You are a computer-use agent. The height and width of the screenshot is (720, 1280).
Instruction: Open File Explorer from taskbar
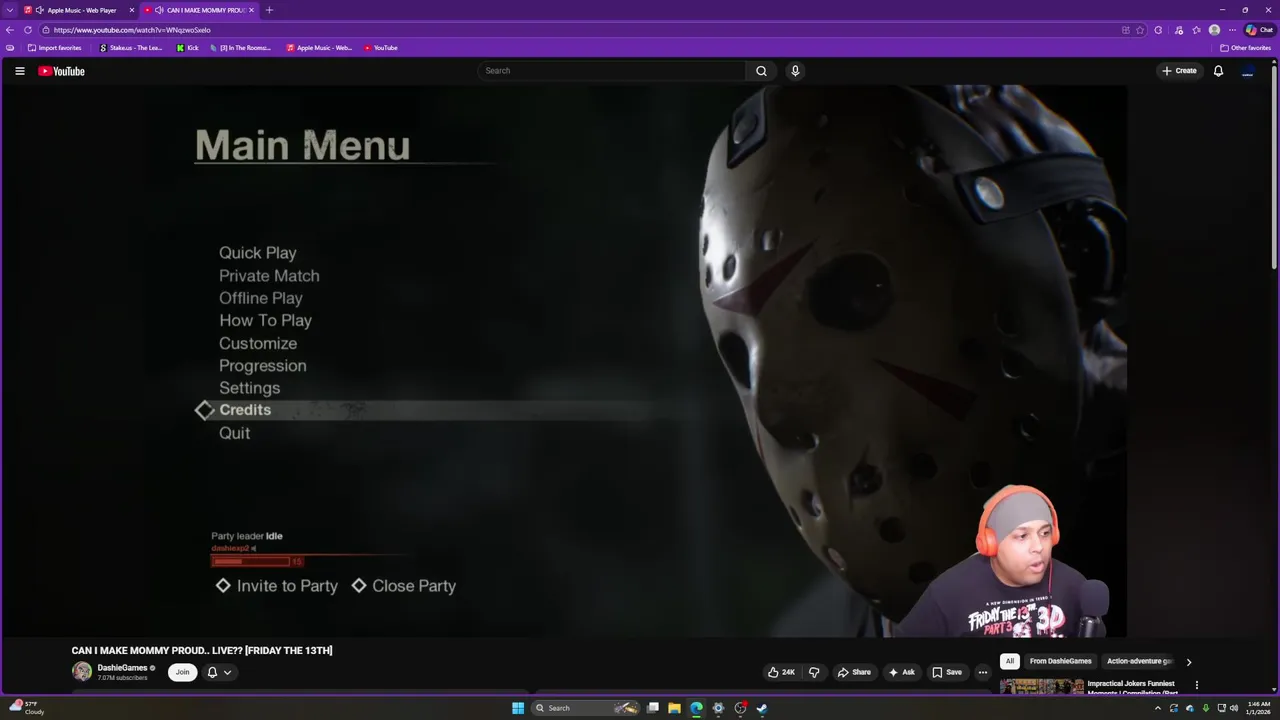pyautogui.click(x=674, y=708)
